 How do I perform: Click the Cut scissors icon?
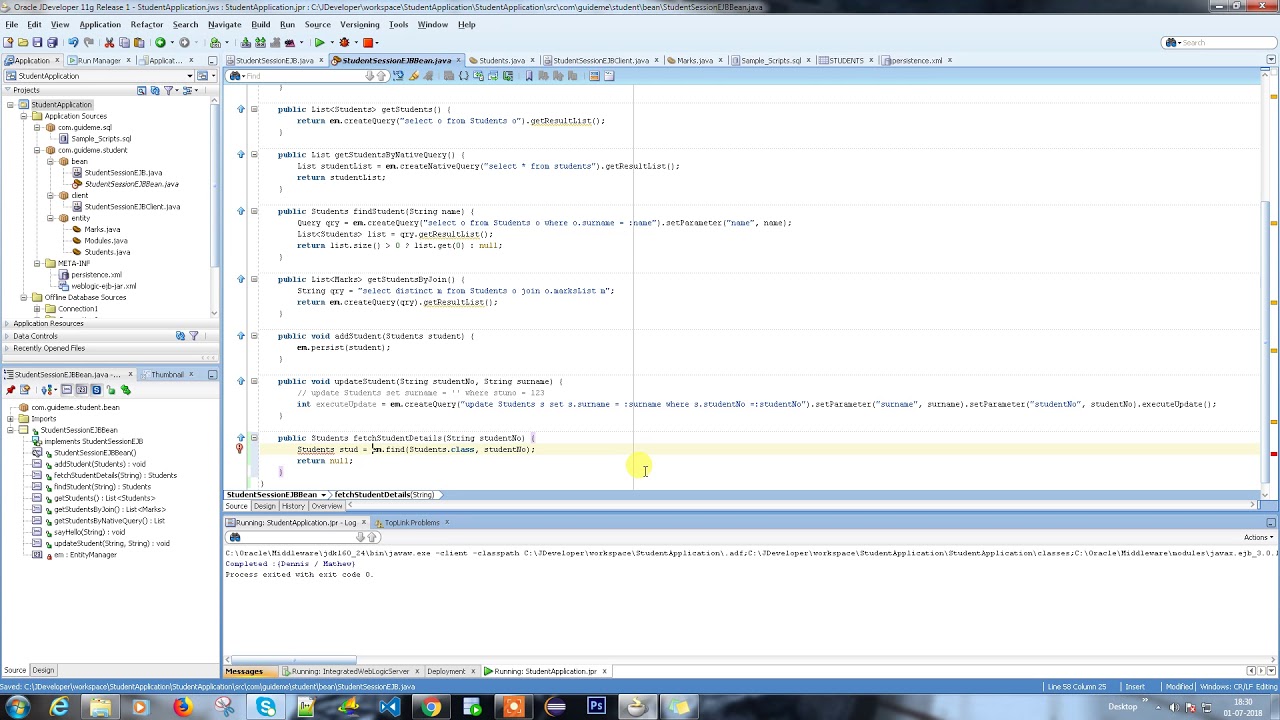[109, 42]
